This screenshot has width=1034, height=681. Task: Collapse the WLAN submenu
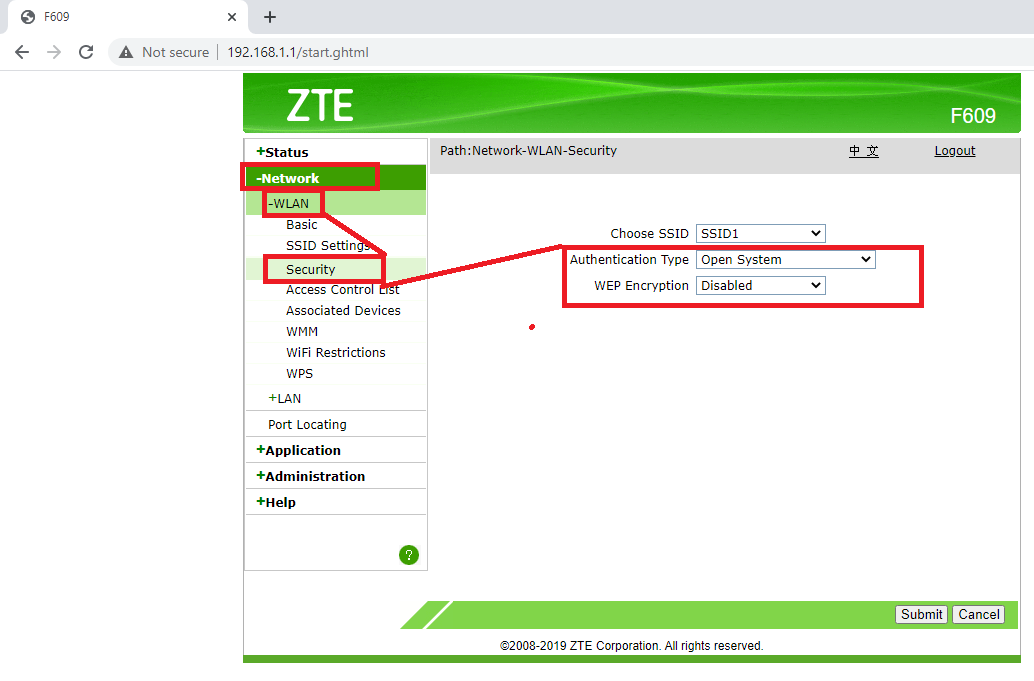288,203
